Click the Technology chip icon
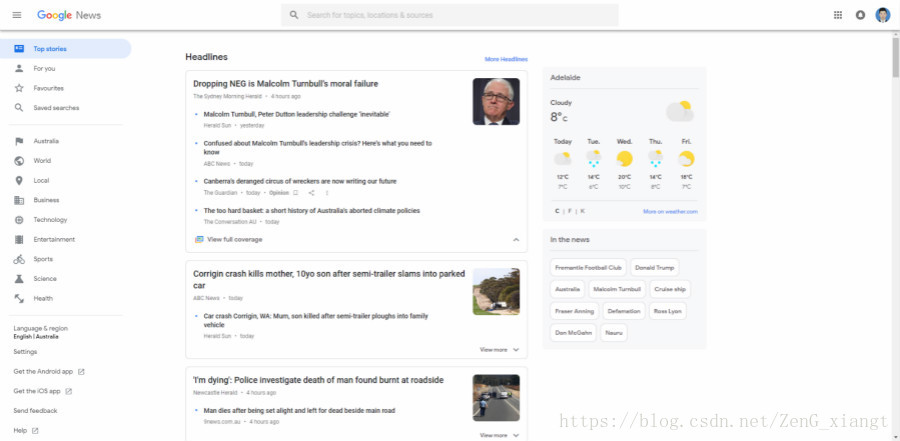 coord(19,219)
